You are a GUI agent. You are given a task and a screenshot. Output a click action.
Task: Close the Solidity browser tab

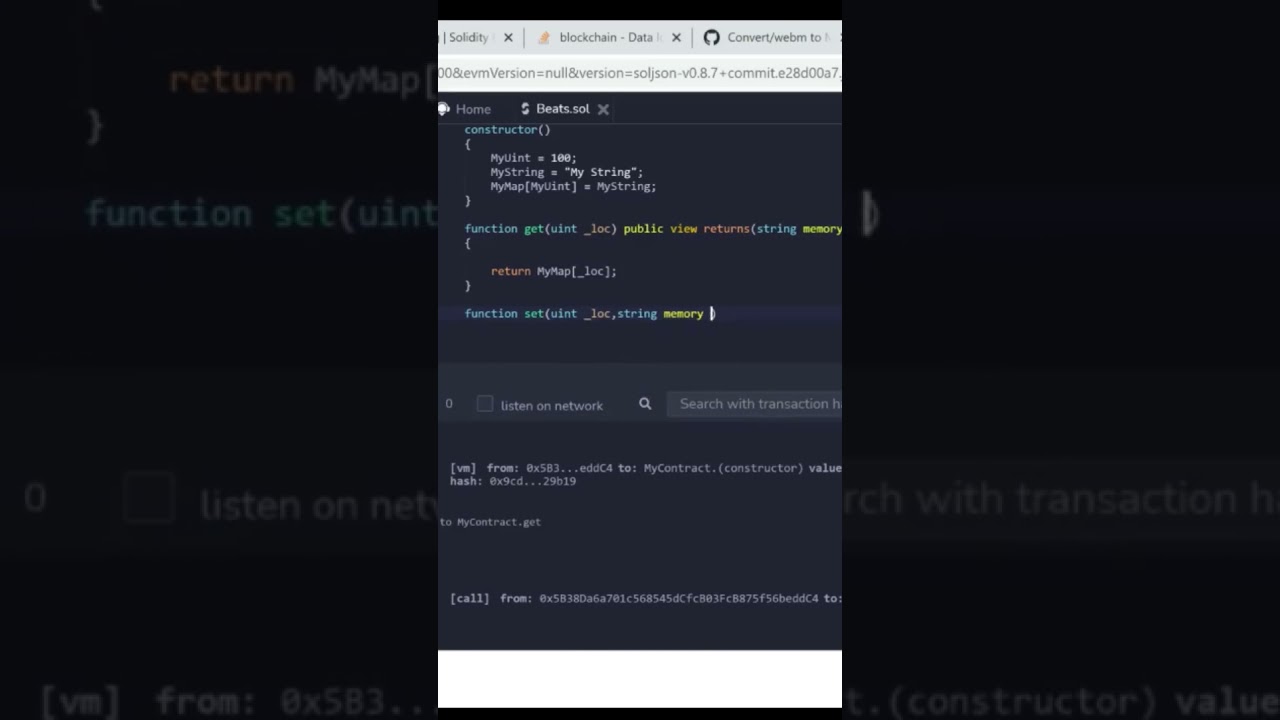tap(508, 38)
